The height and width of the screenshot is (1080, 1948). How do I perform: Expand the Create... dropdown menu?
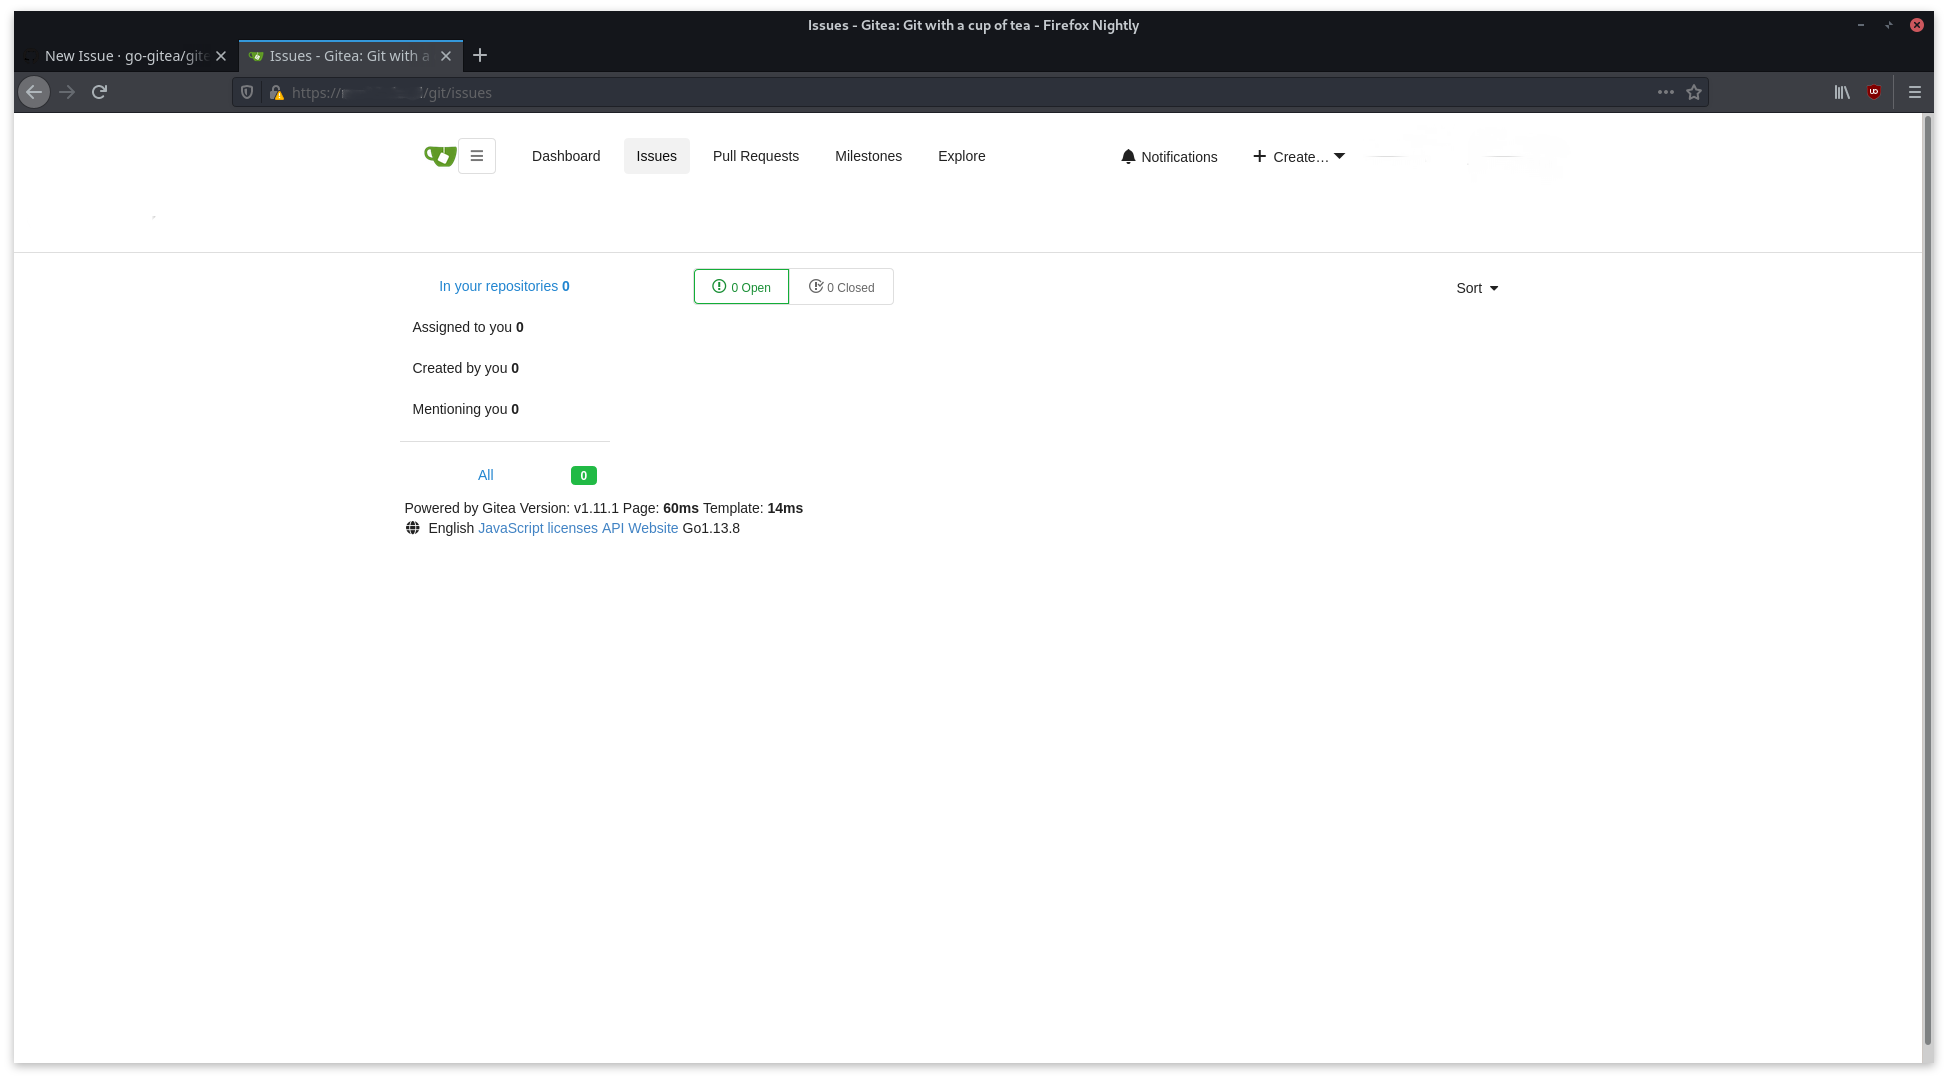pyautogui.click(x=1298, y=156)
